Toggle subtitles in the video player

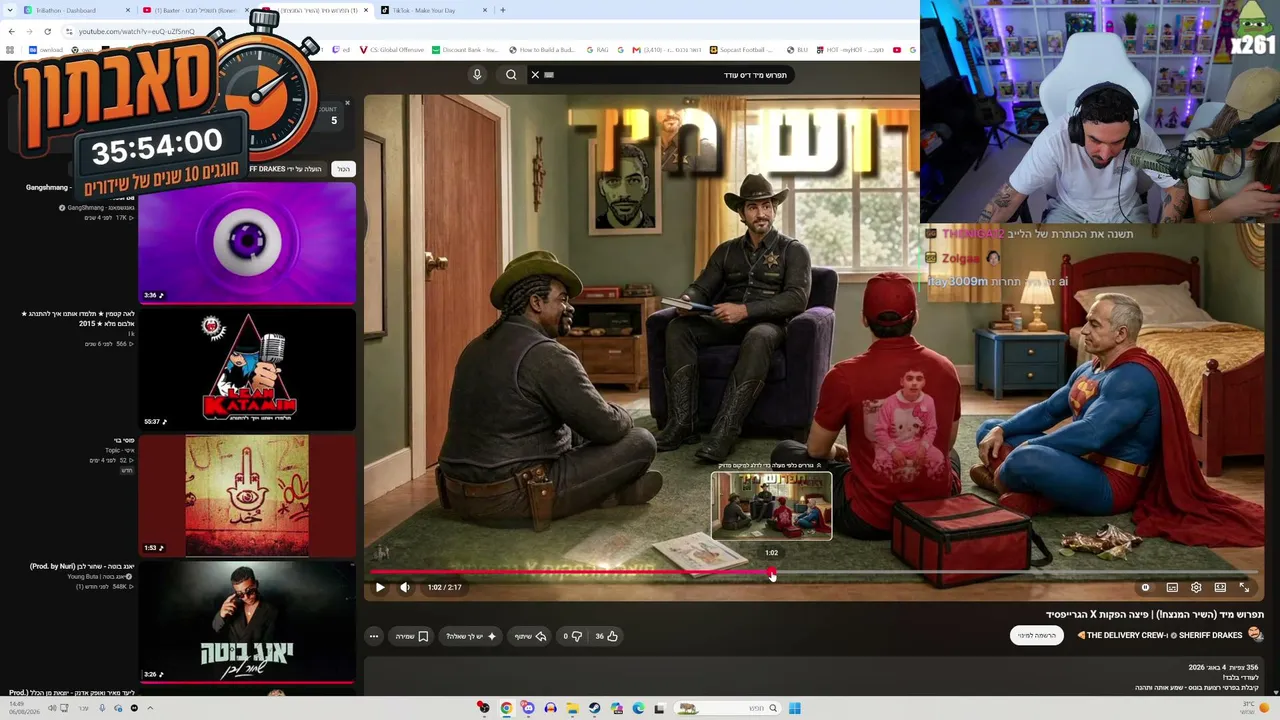tap(1172, 587)
